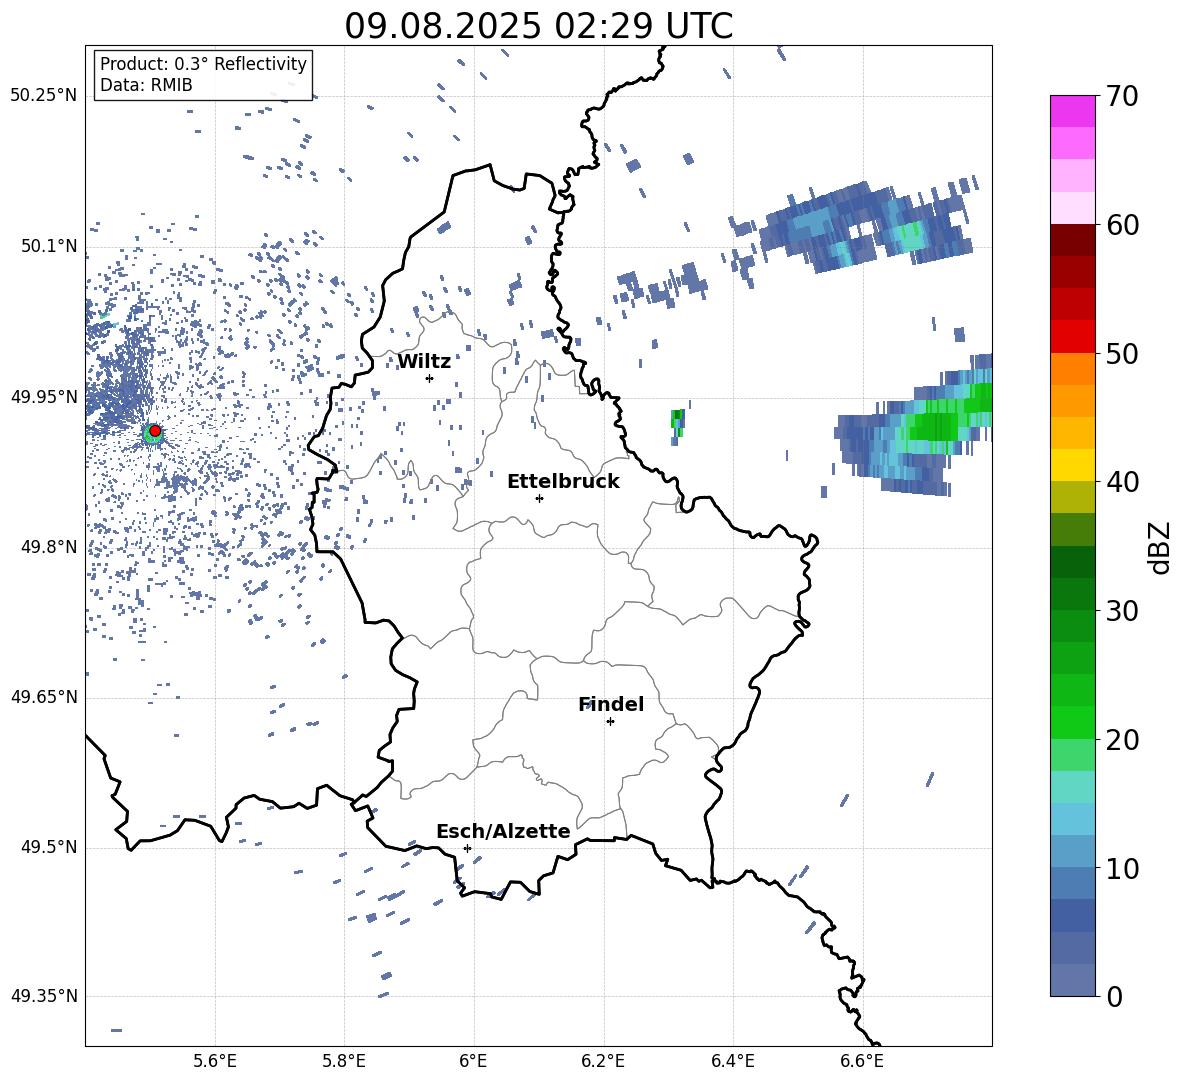Click the dBZ colorbar axis label
Screen dimensions: 1184x1081
(x=1161, y=547)
